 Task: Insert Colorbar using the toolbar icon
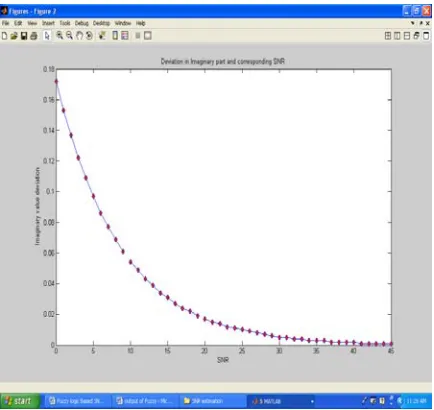[x=115, y=35]
